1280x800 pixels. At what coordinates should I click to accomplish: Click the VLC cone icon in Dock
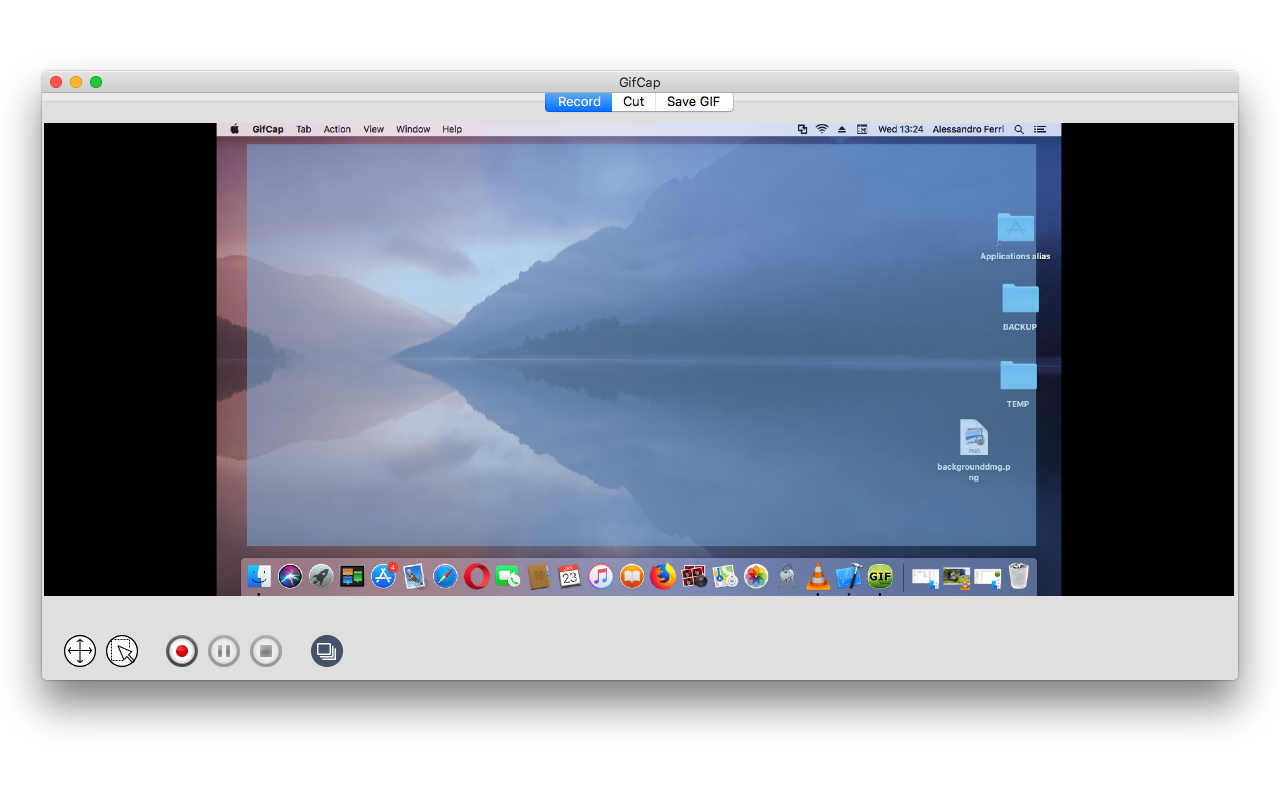(x=818, y=576)
